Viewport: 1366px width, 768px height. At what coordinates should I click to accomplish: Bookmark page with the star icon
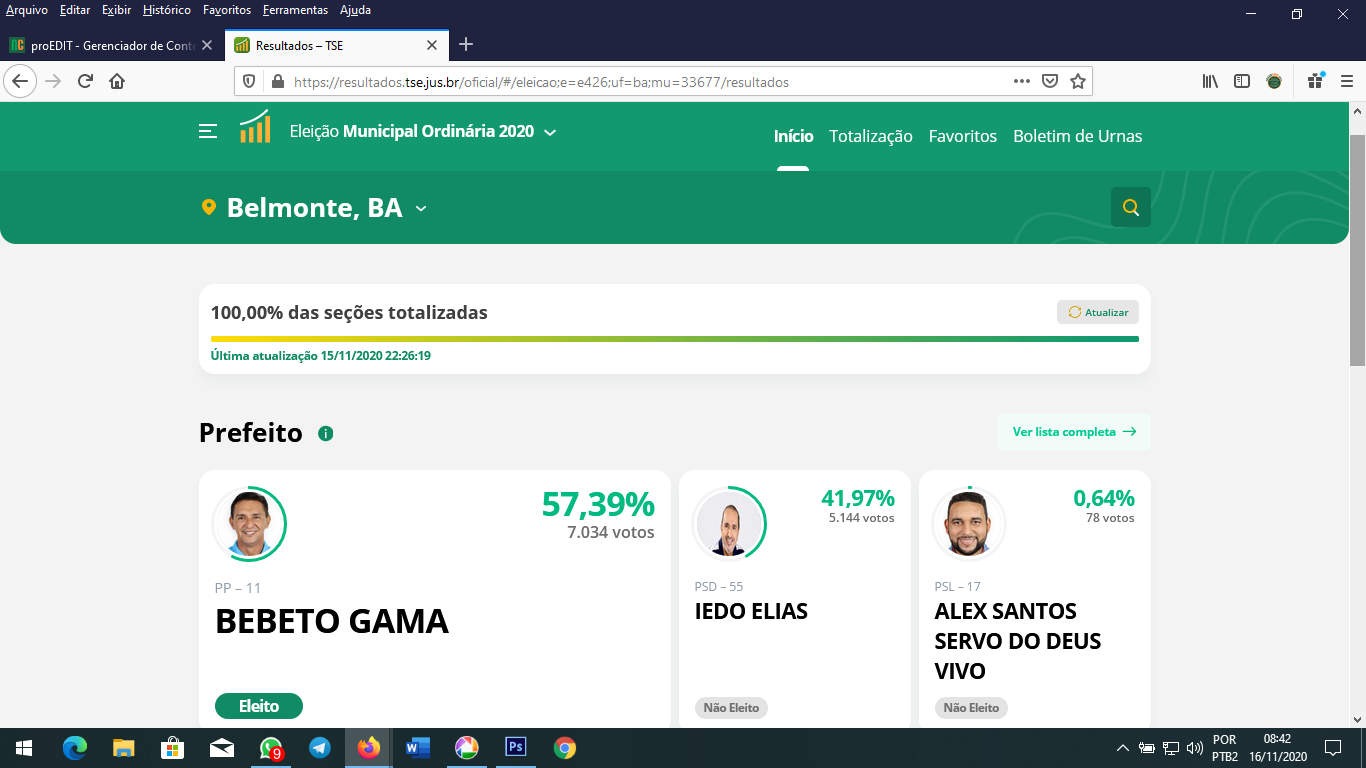pos(1077,82)
